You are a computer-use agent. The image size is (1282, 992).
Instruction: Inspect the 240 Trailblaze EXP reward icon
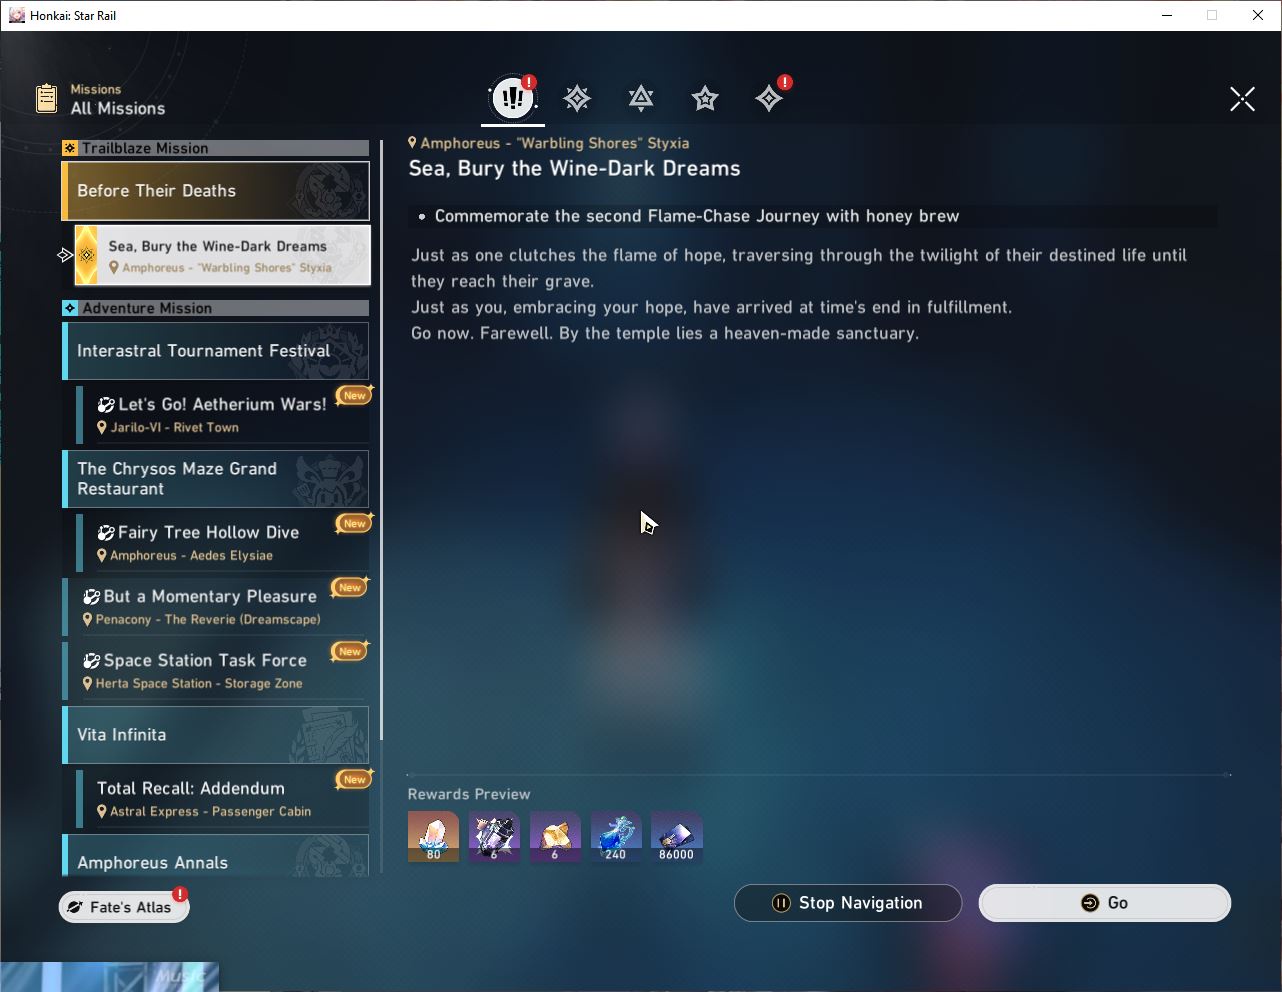point(615,836)
